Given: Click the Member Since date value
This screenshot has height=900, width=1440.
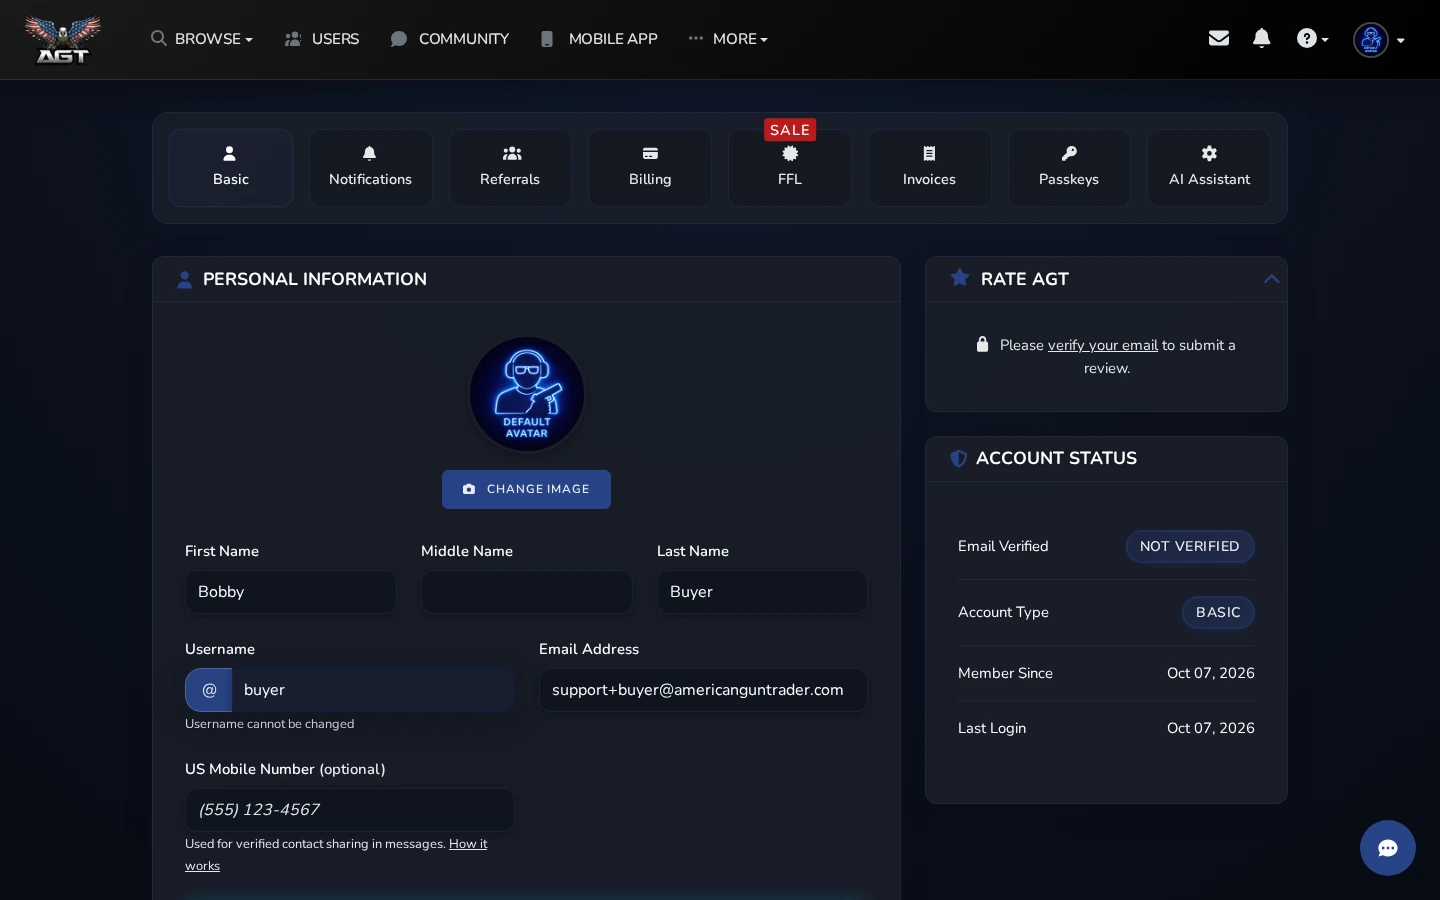Looking at the screenshot, I should [1211, 673].
